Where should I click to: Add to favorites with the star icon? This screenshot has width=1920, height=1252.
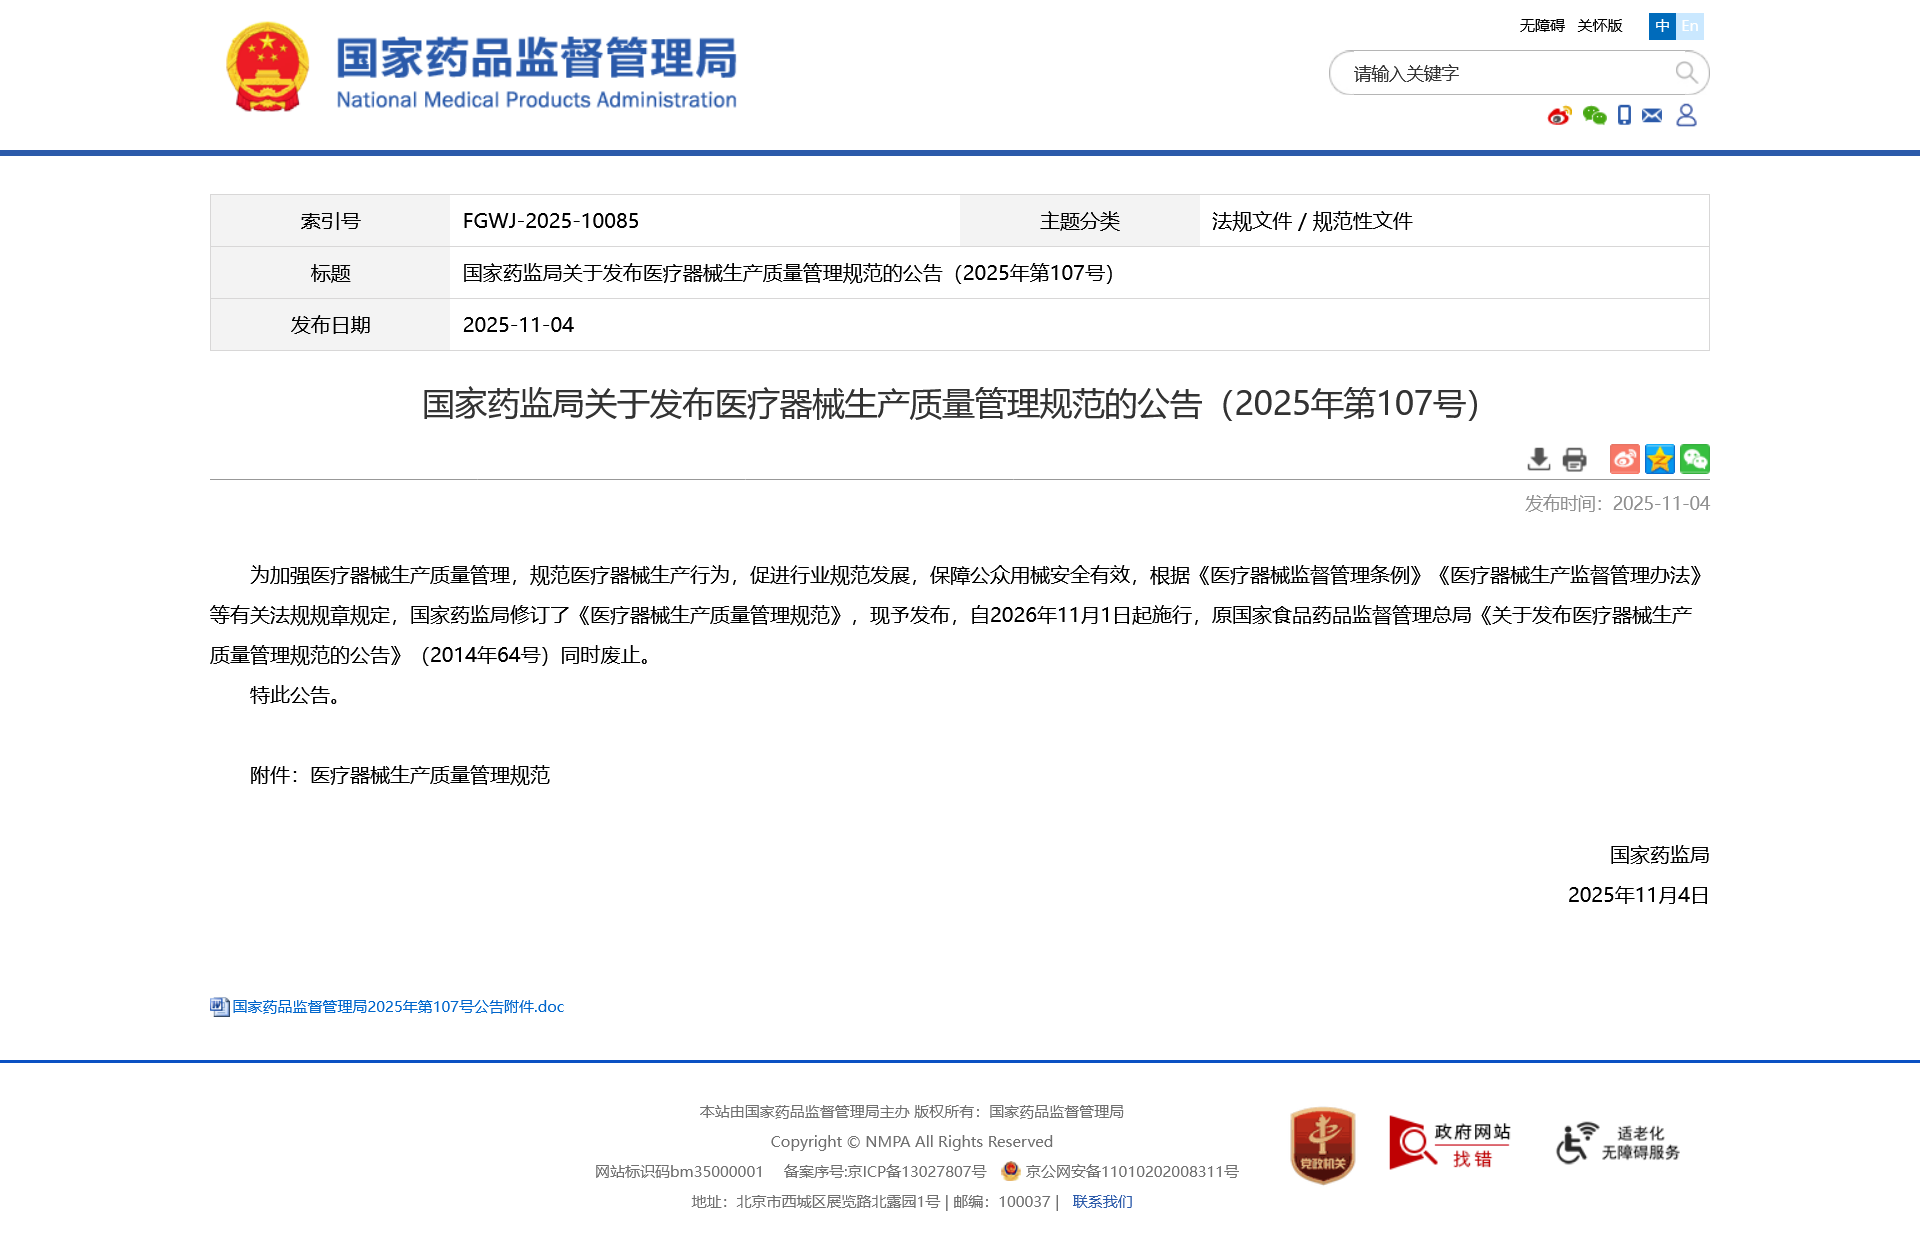click(x=1659, y=459)
